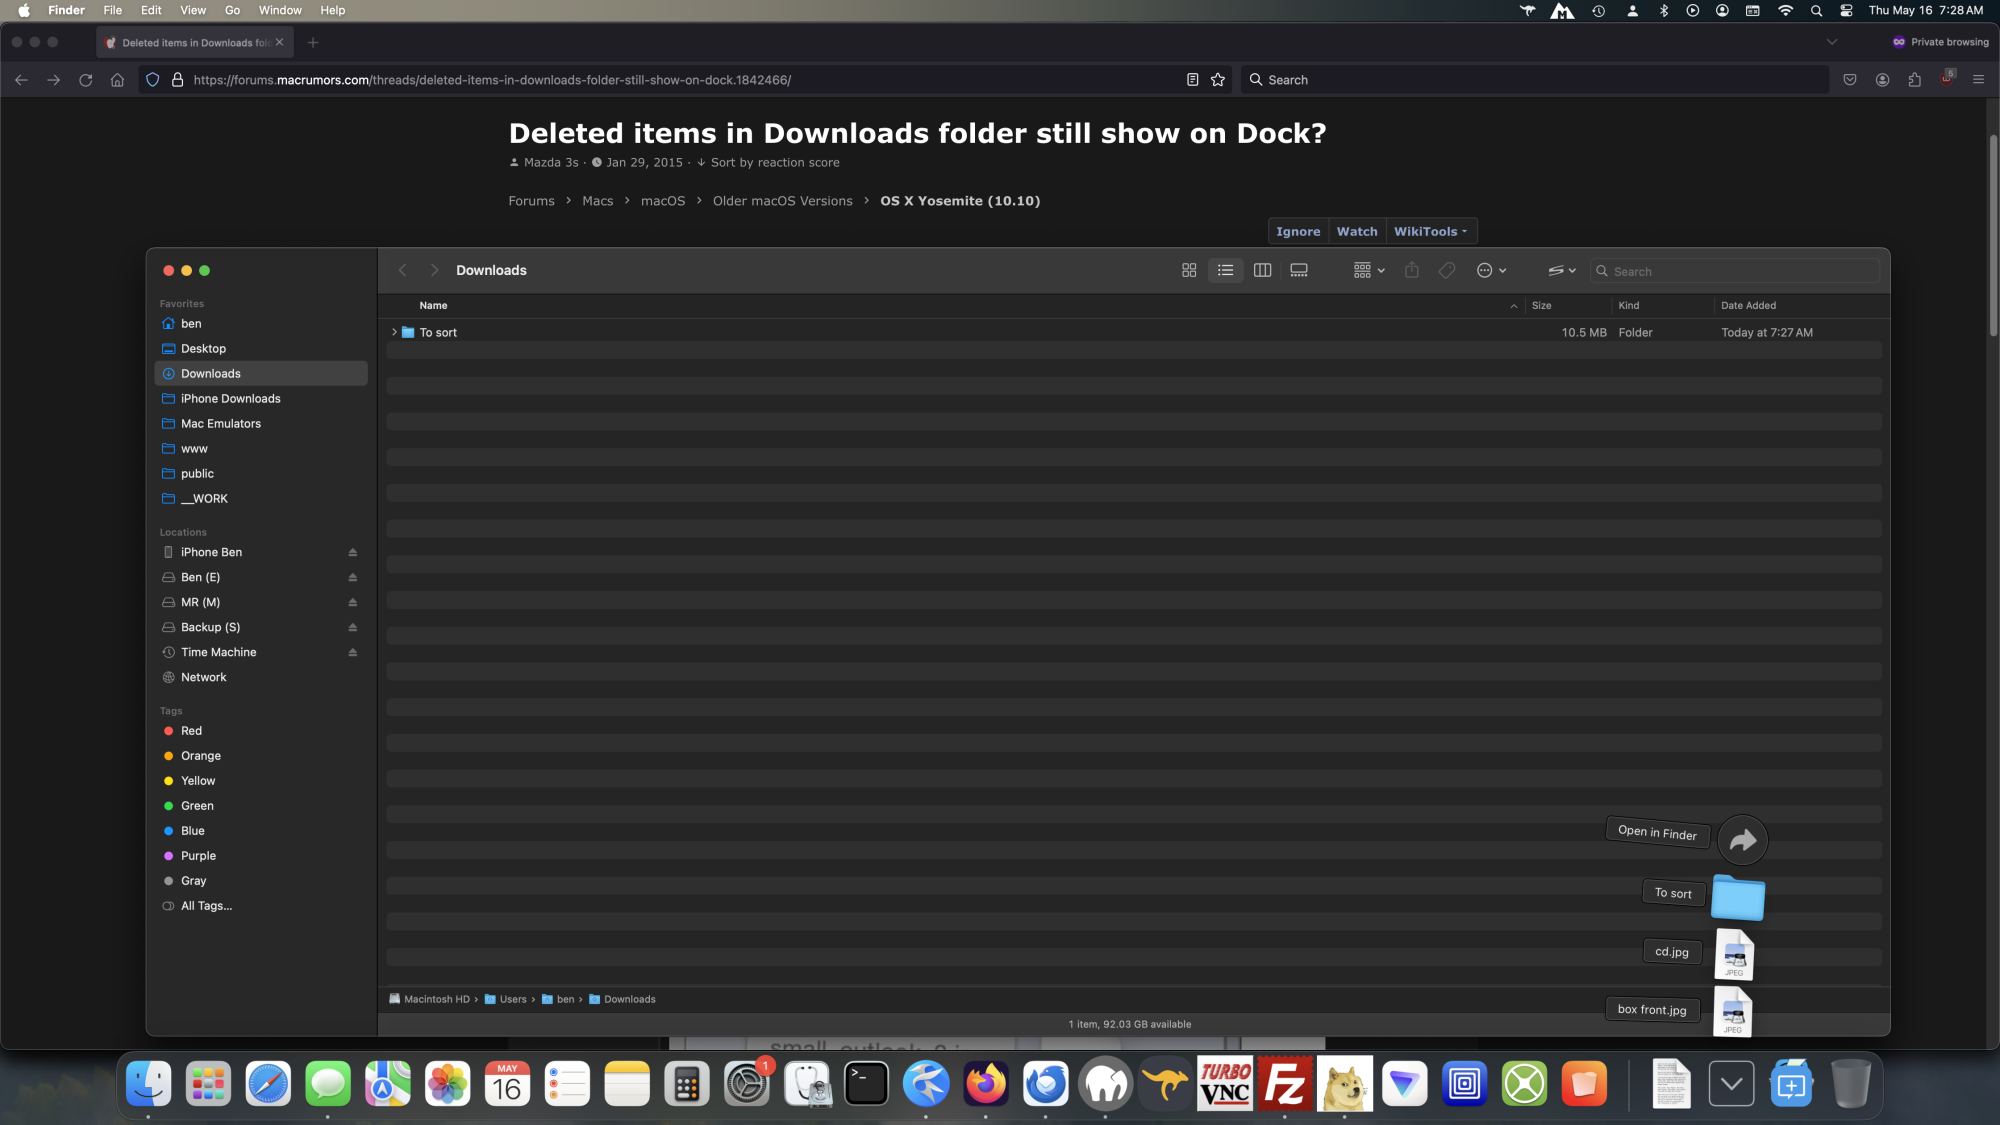This screenshot has width=2000, height=1125.
Task: Open the WikiTools dropdown
Action: pyautogui.click(x=1430, y=232)
